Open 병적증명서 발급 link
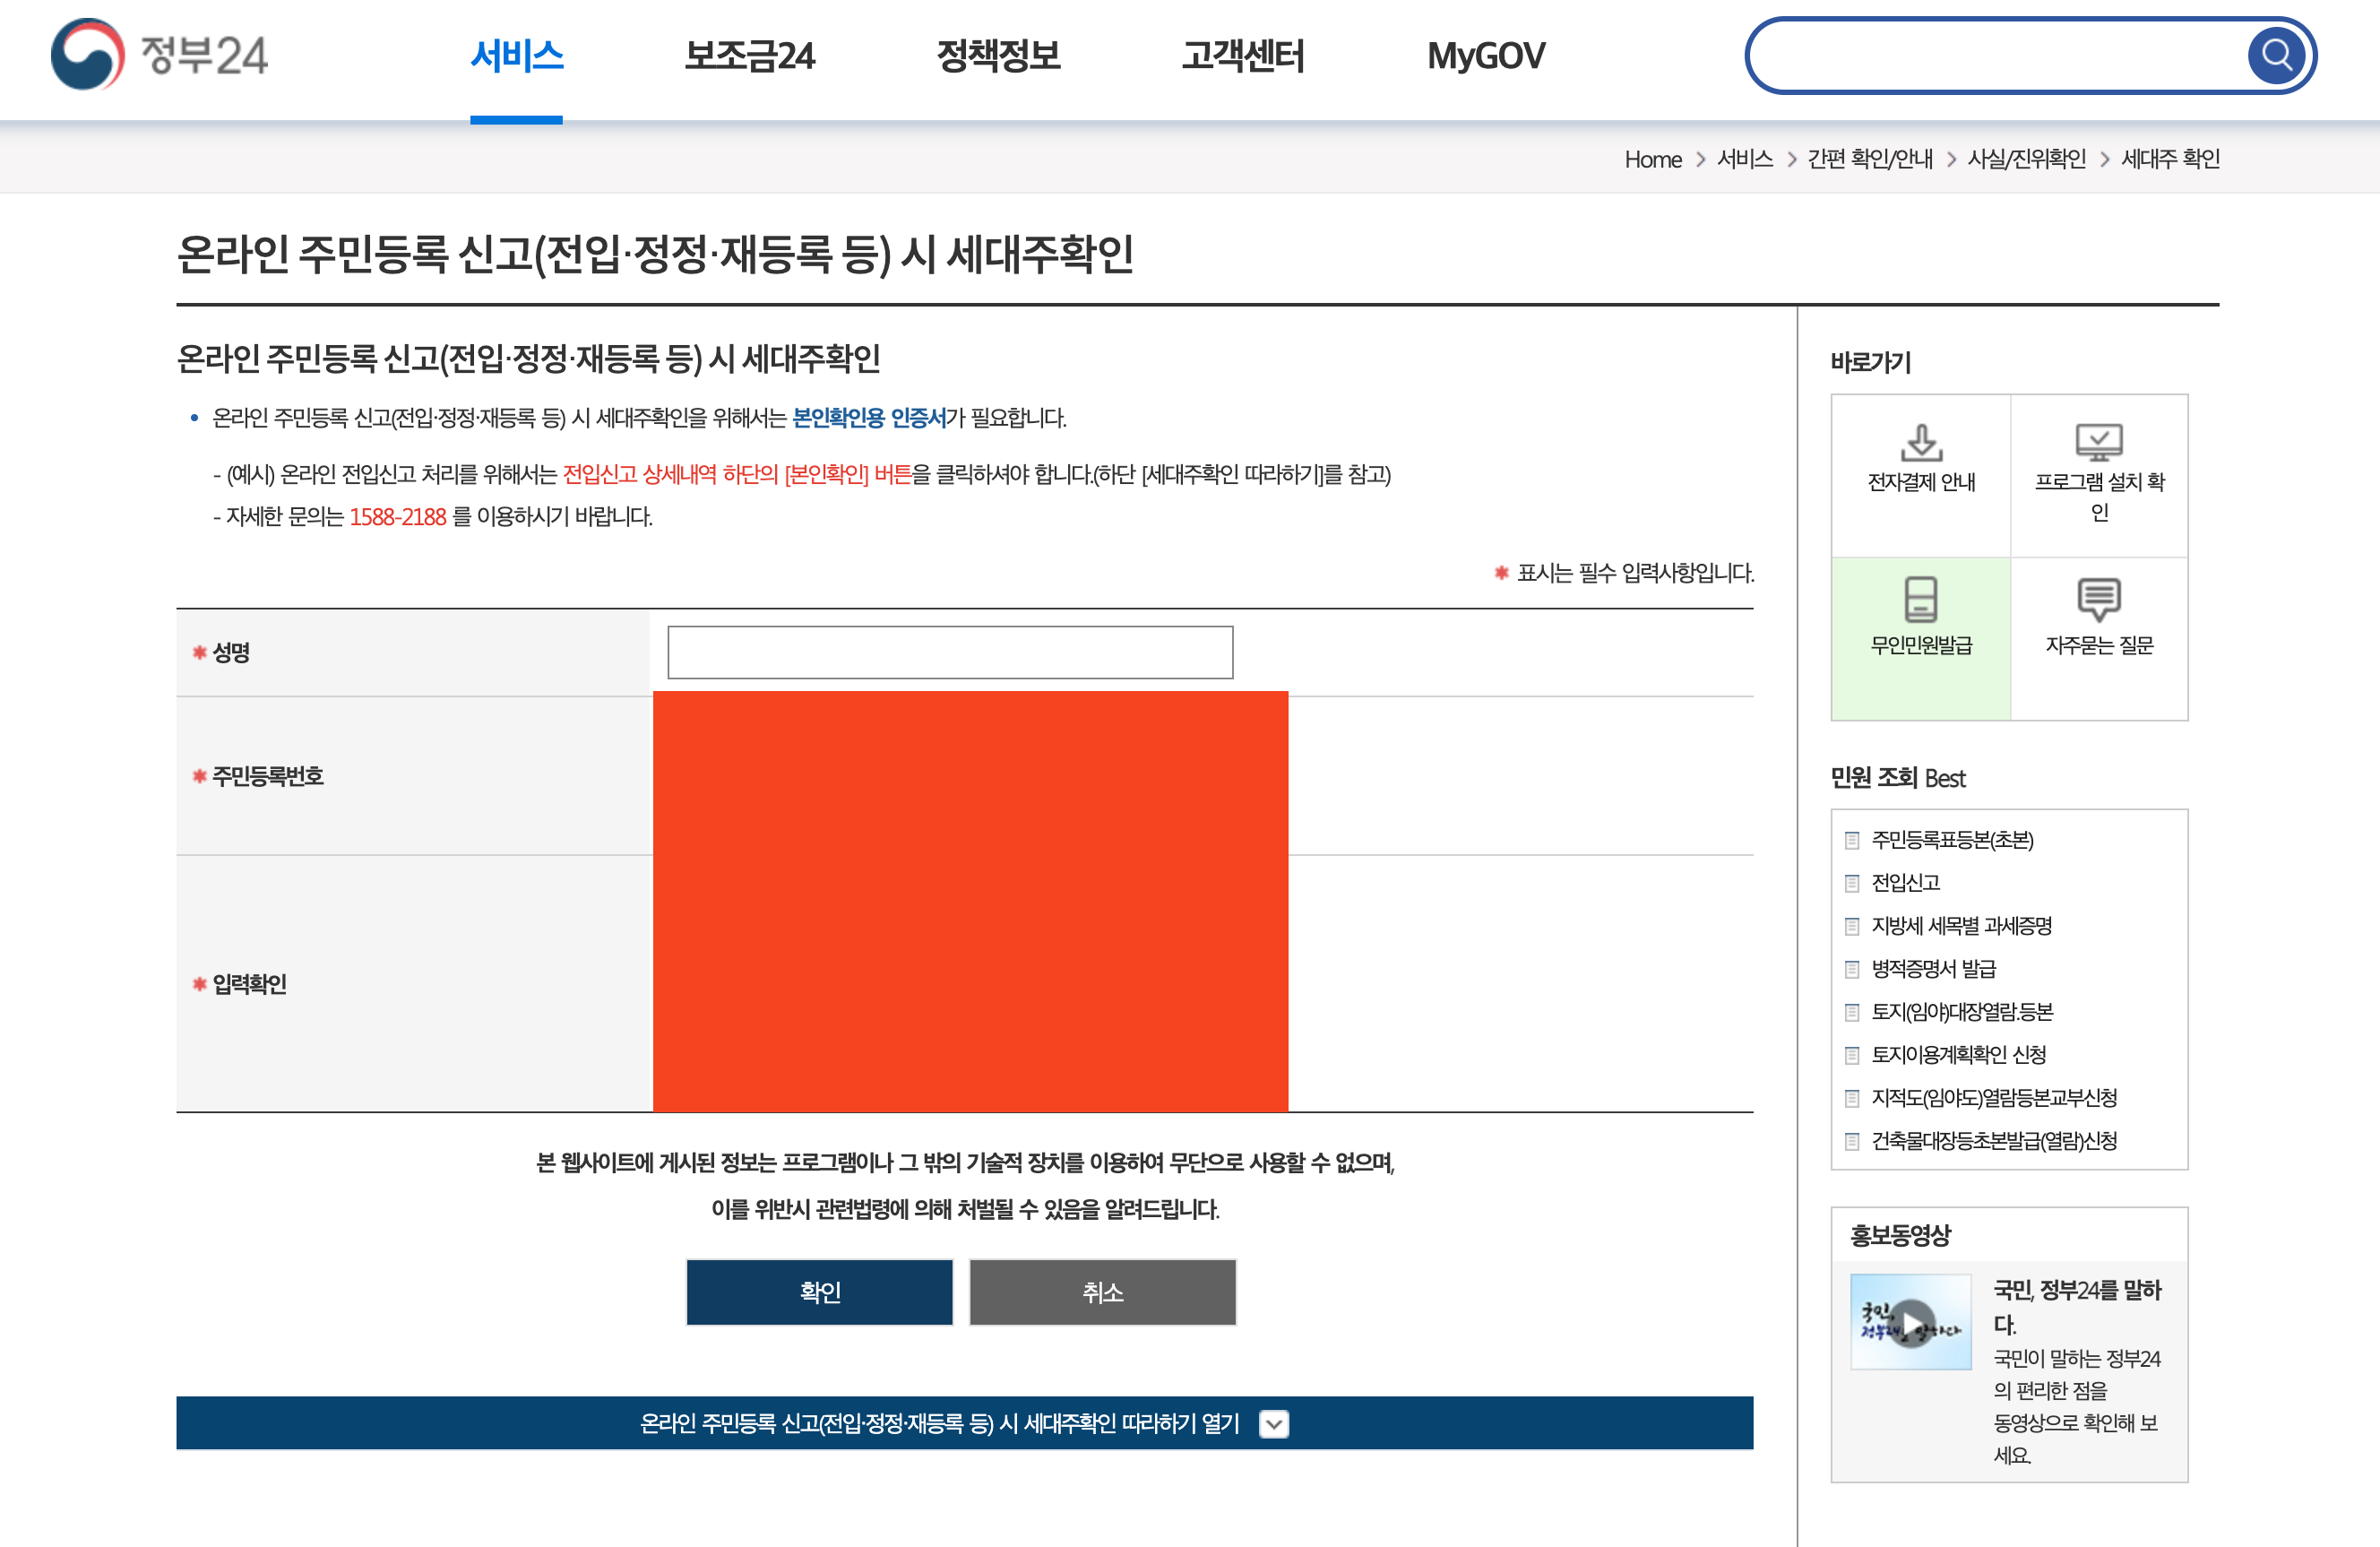Screen dimensions: 2380x1547 1933,969
